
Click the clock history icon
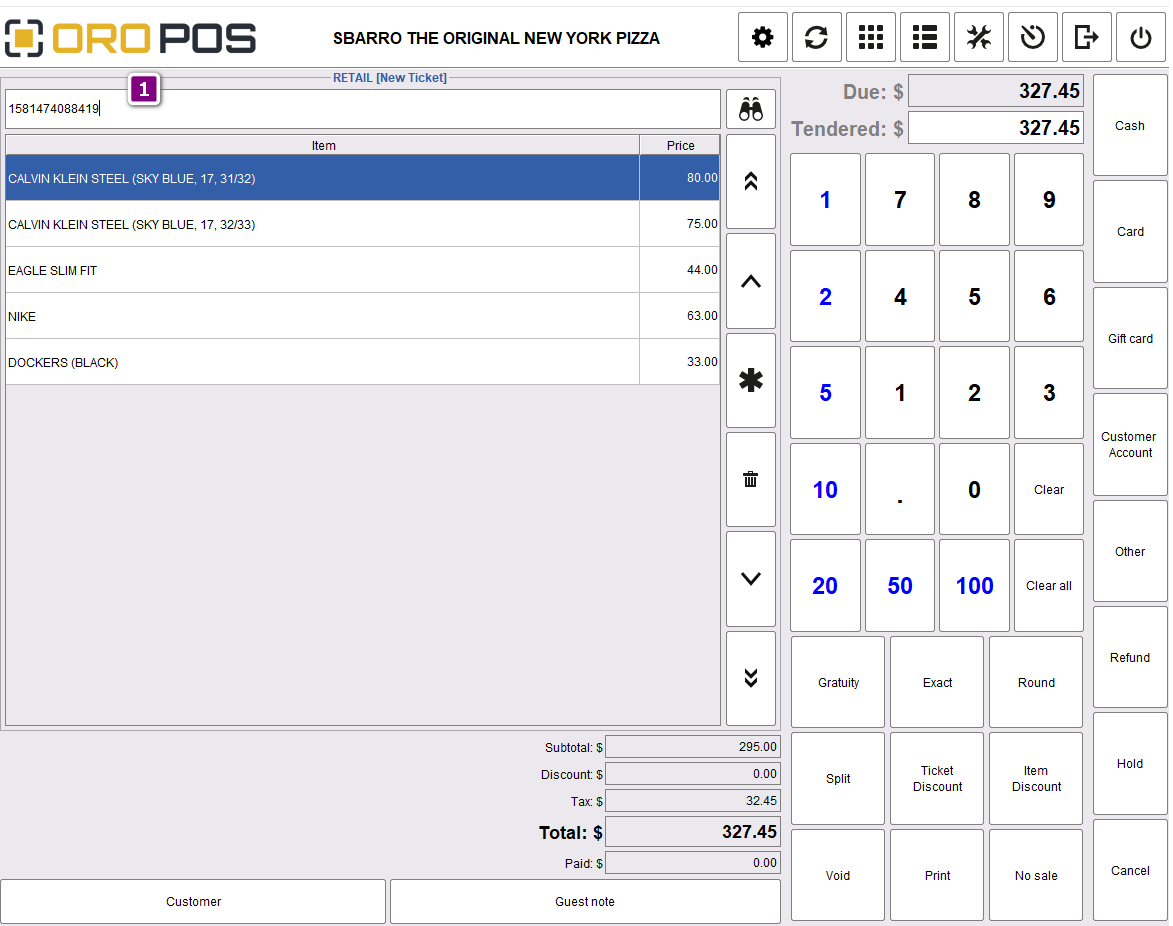1032,37
